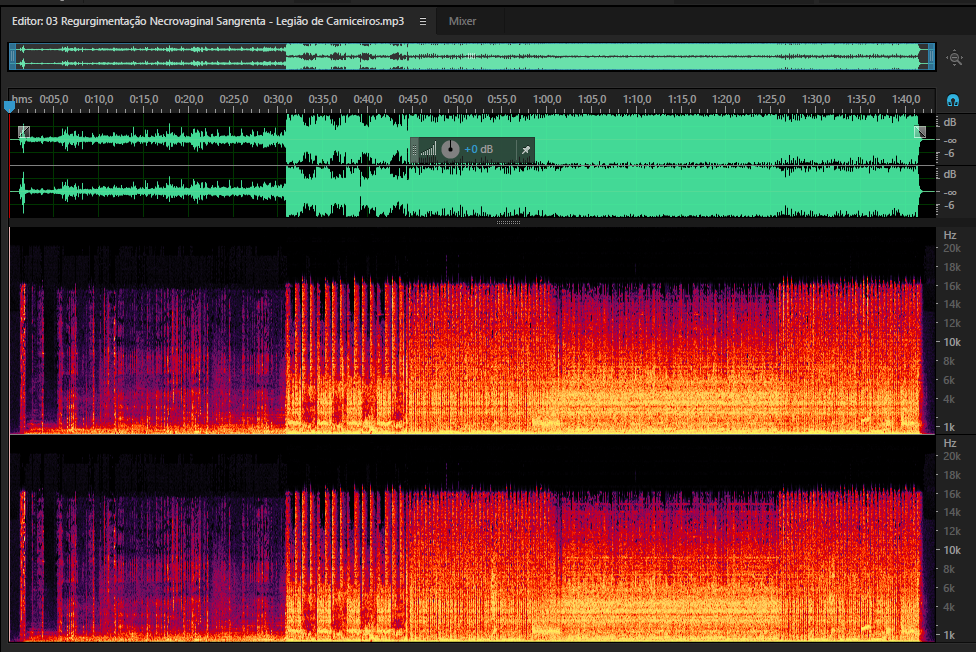The height and width of the screenshot is (652, 976).
Task: Click the 1:00,0 mark on time ruler
Action: 547,100
